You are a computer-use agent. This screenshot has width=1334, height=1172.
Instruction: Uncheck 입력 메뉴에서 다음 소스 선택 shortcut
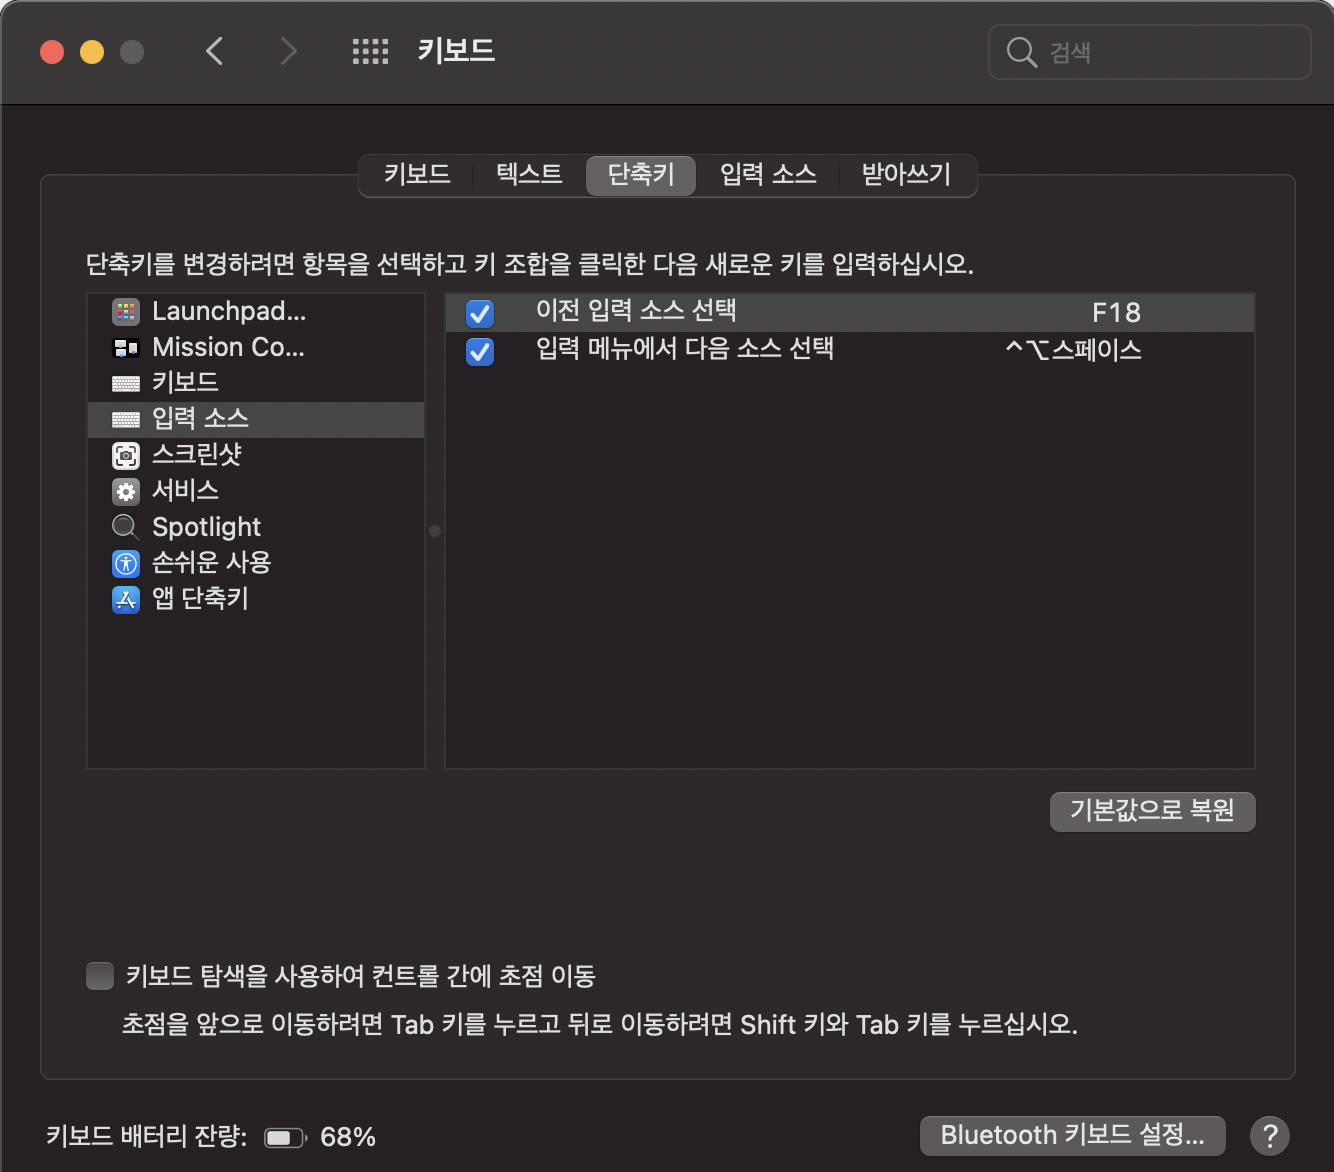coord(480,351)
